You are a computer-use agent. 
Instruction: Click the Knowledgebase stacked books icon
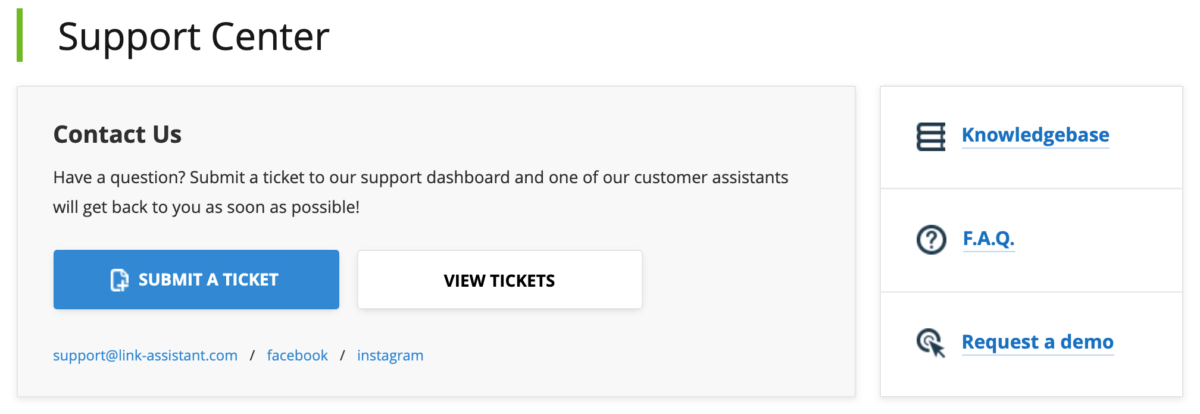pos(931,136)
